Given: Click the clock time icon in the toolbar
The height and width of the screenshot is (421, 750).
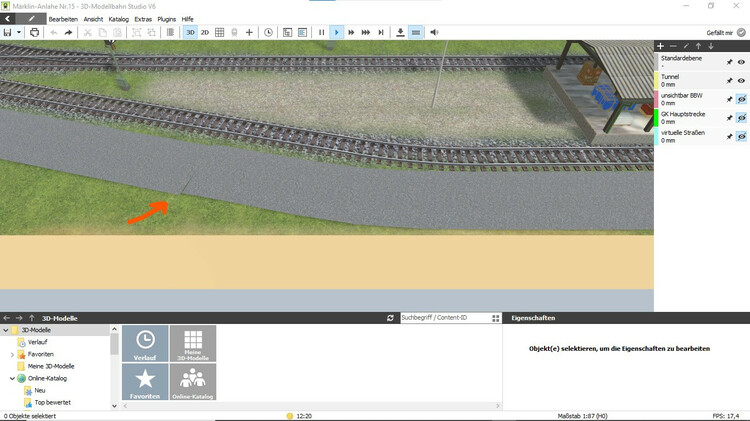Looking at the screenshot, I should (x=268, y=32).
